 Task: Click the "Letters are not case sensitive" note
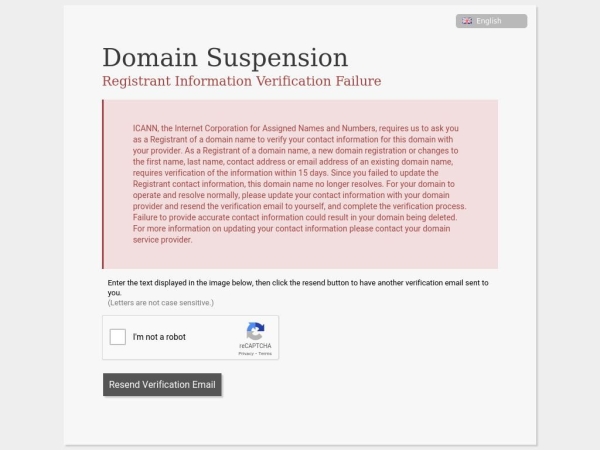pyautogui.click(x=161, y=302)
